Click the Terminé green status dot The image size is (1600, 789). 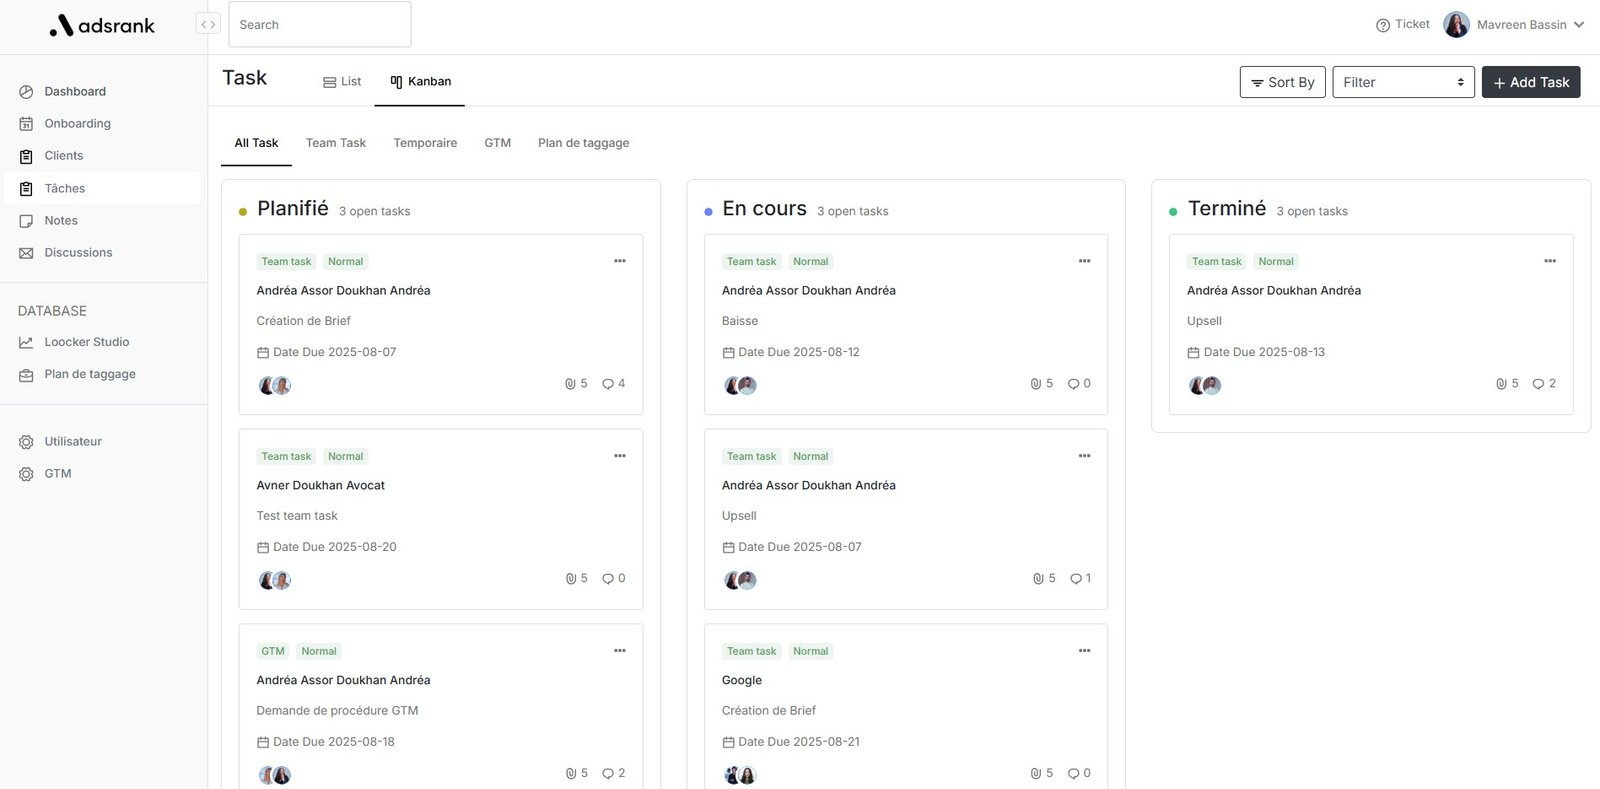tap(1173, 212)
